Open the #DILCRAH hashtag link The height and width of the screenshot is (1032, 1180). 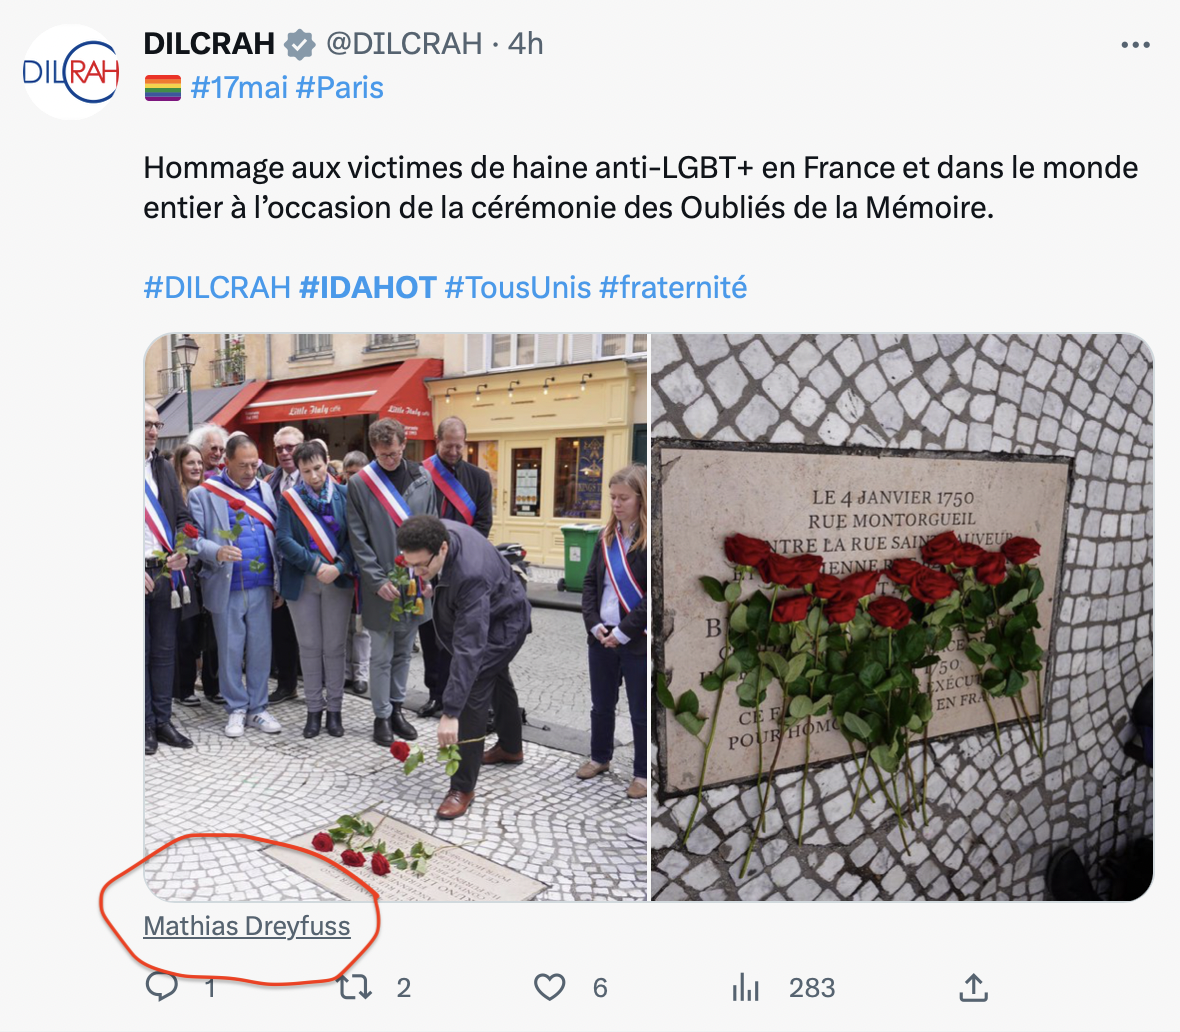tap(217, 288)
